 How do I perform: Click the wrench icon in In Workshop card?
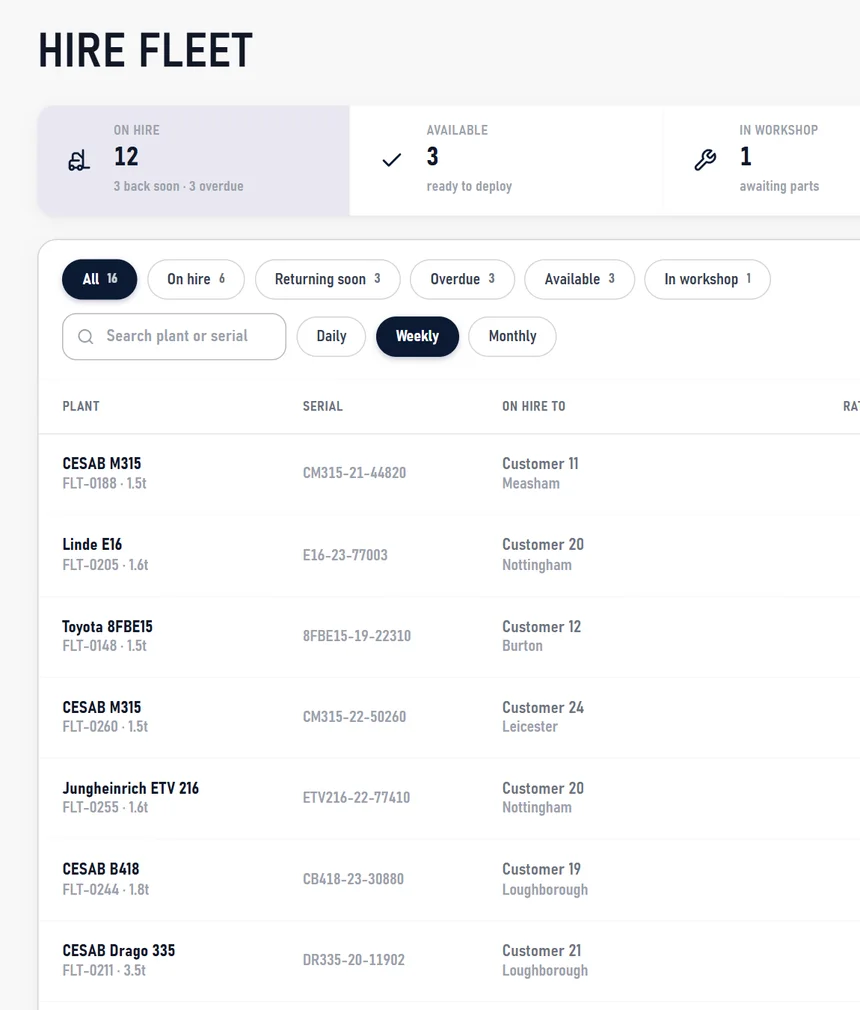705,160
